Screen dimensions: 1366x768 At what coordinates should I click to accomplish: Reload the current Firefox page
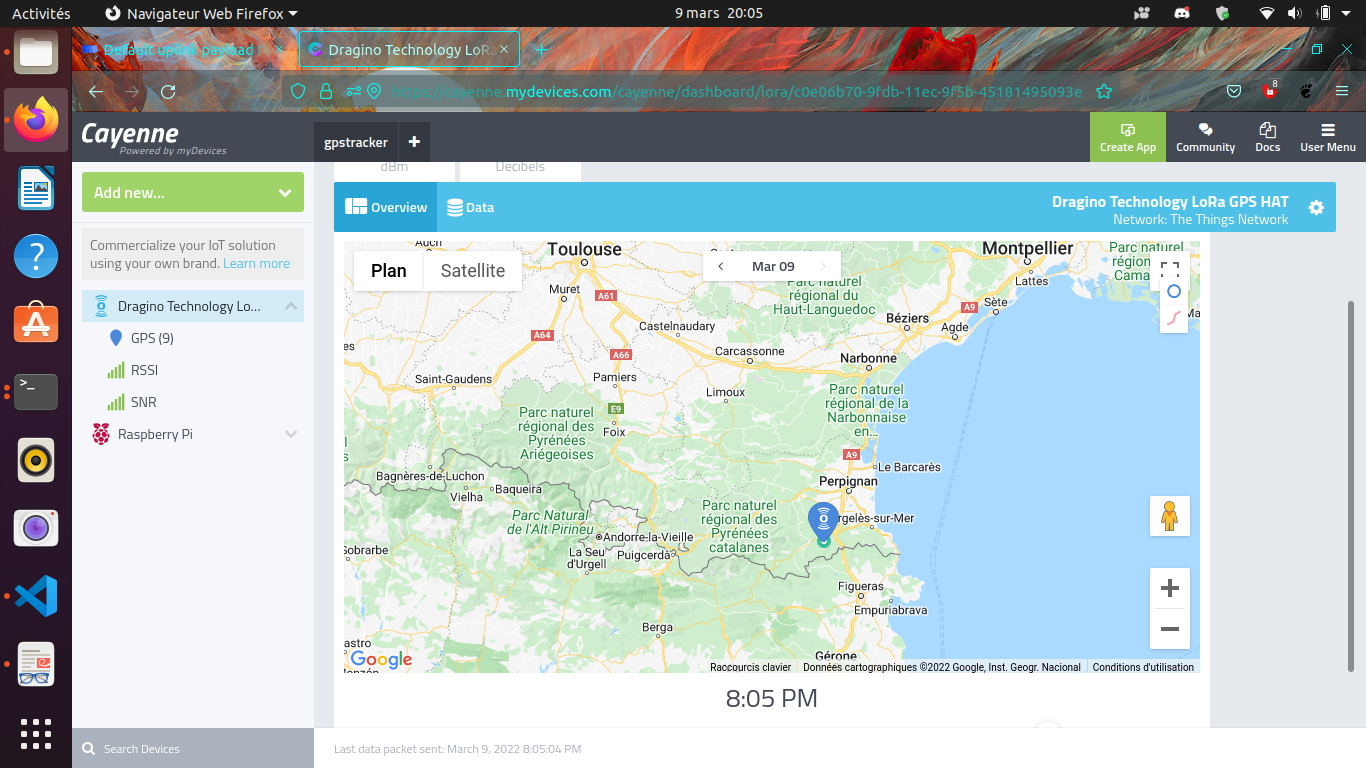point(168,92)
